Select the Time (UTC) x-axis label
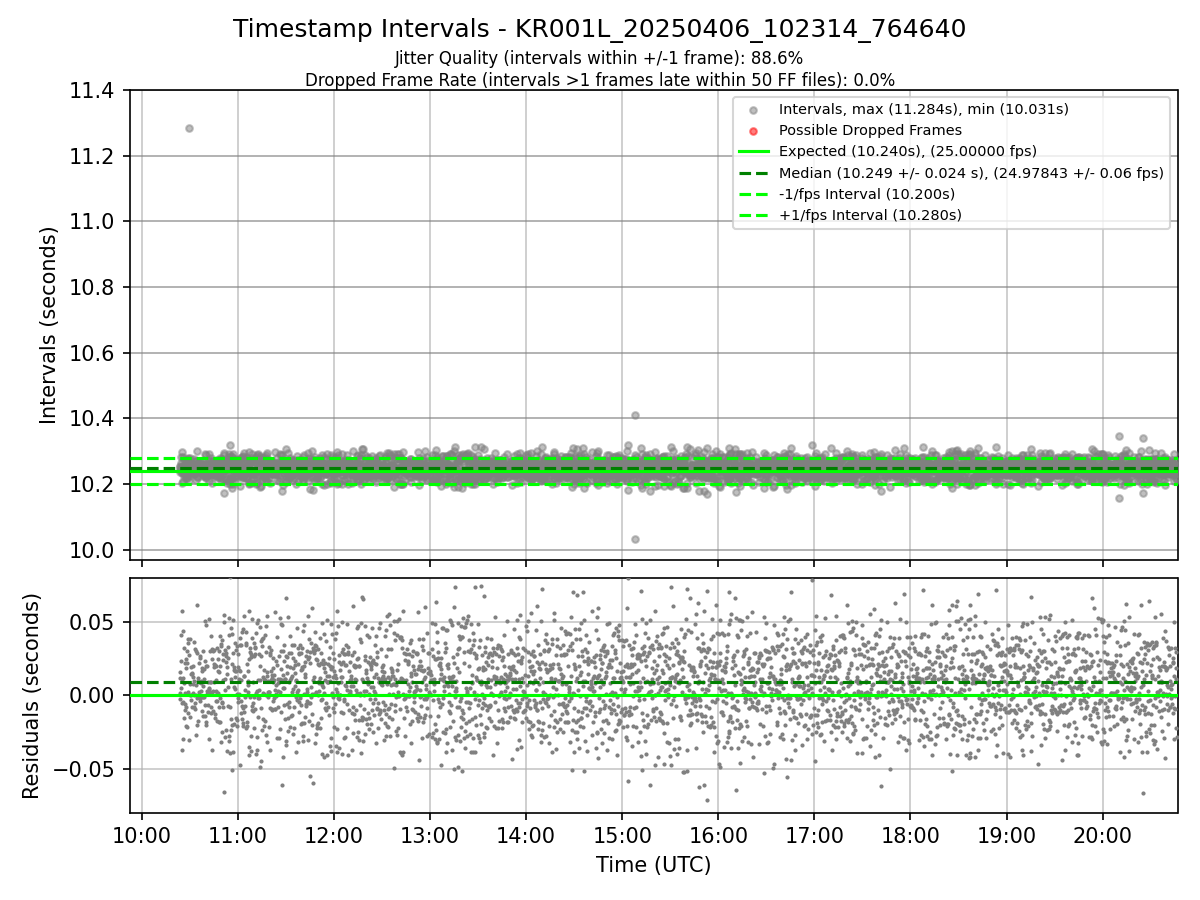The image size is (1200, 900). (x=653, y=865)
